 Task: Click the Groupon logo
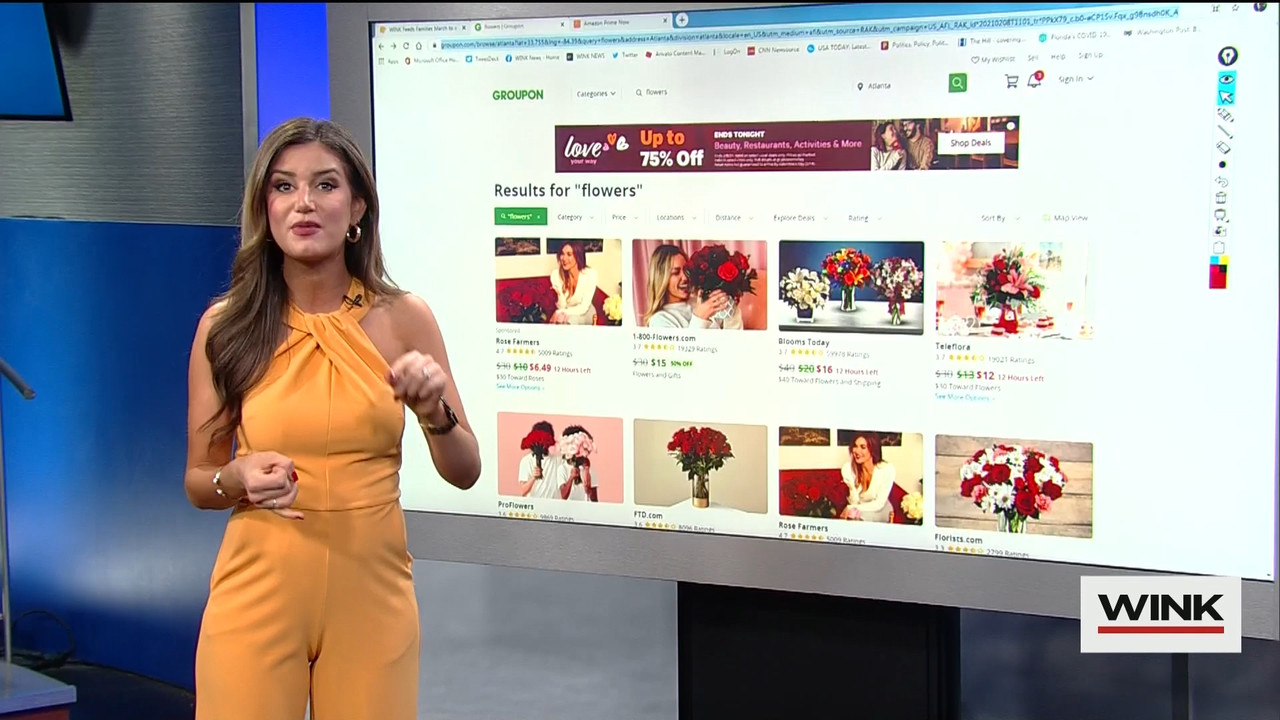(518, 95)
